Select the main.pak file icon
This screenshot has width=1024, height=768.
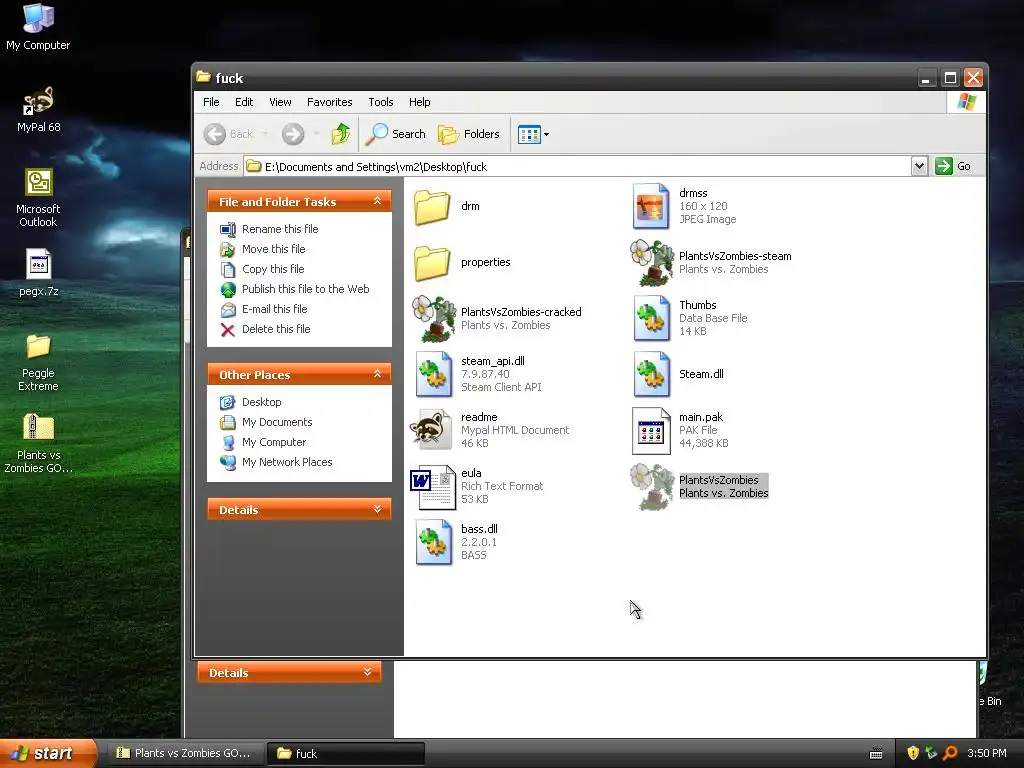(x=651, y=431)
